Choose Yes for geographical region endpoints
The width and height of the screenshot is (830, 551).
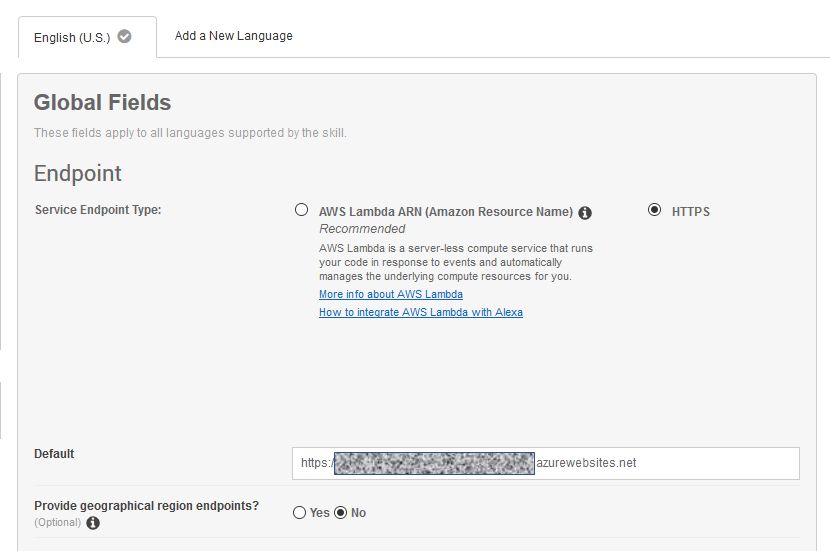[x=299, y=513]
